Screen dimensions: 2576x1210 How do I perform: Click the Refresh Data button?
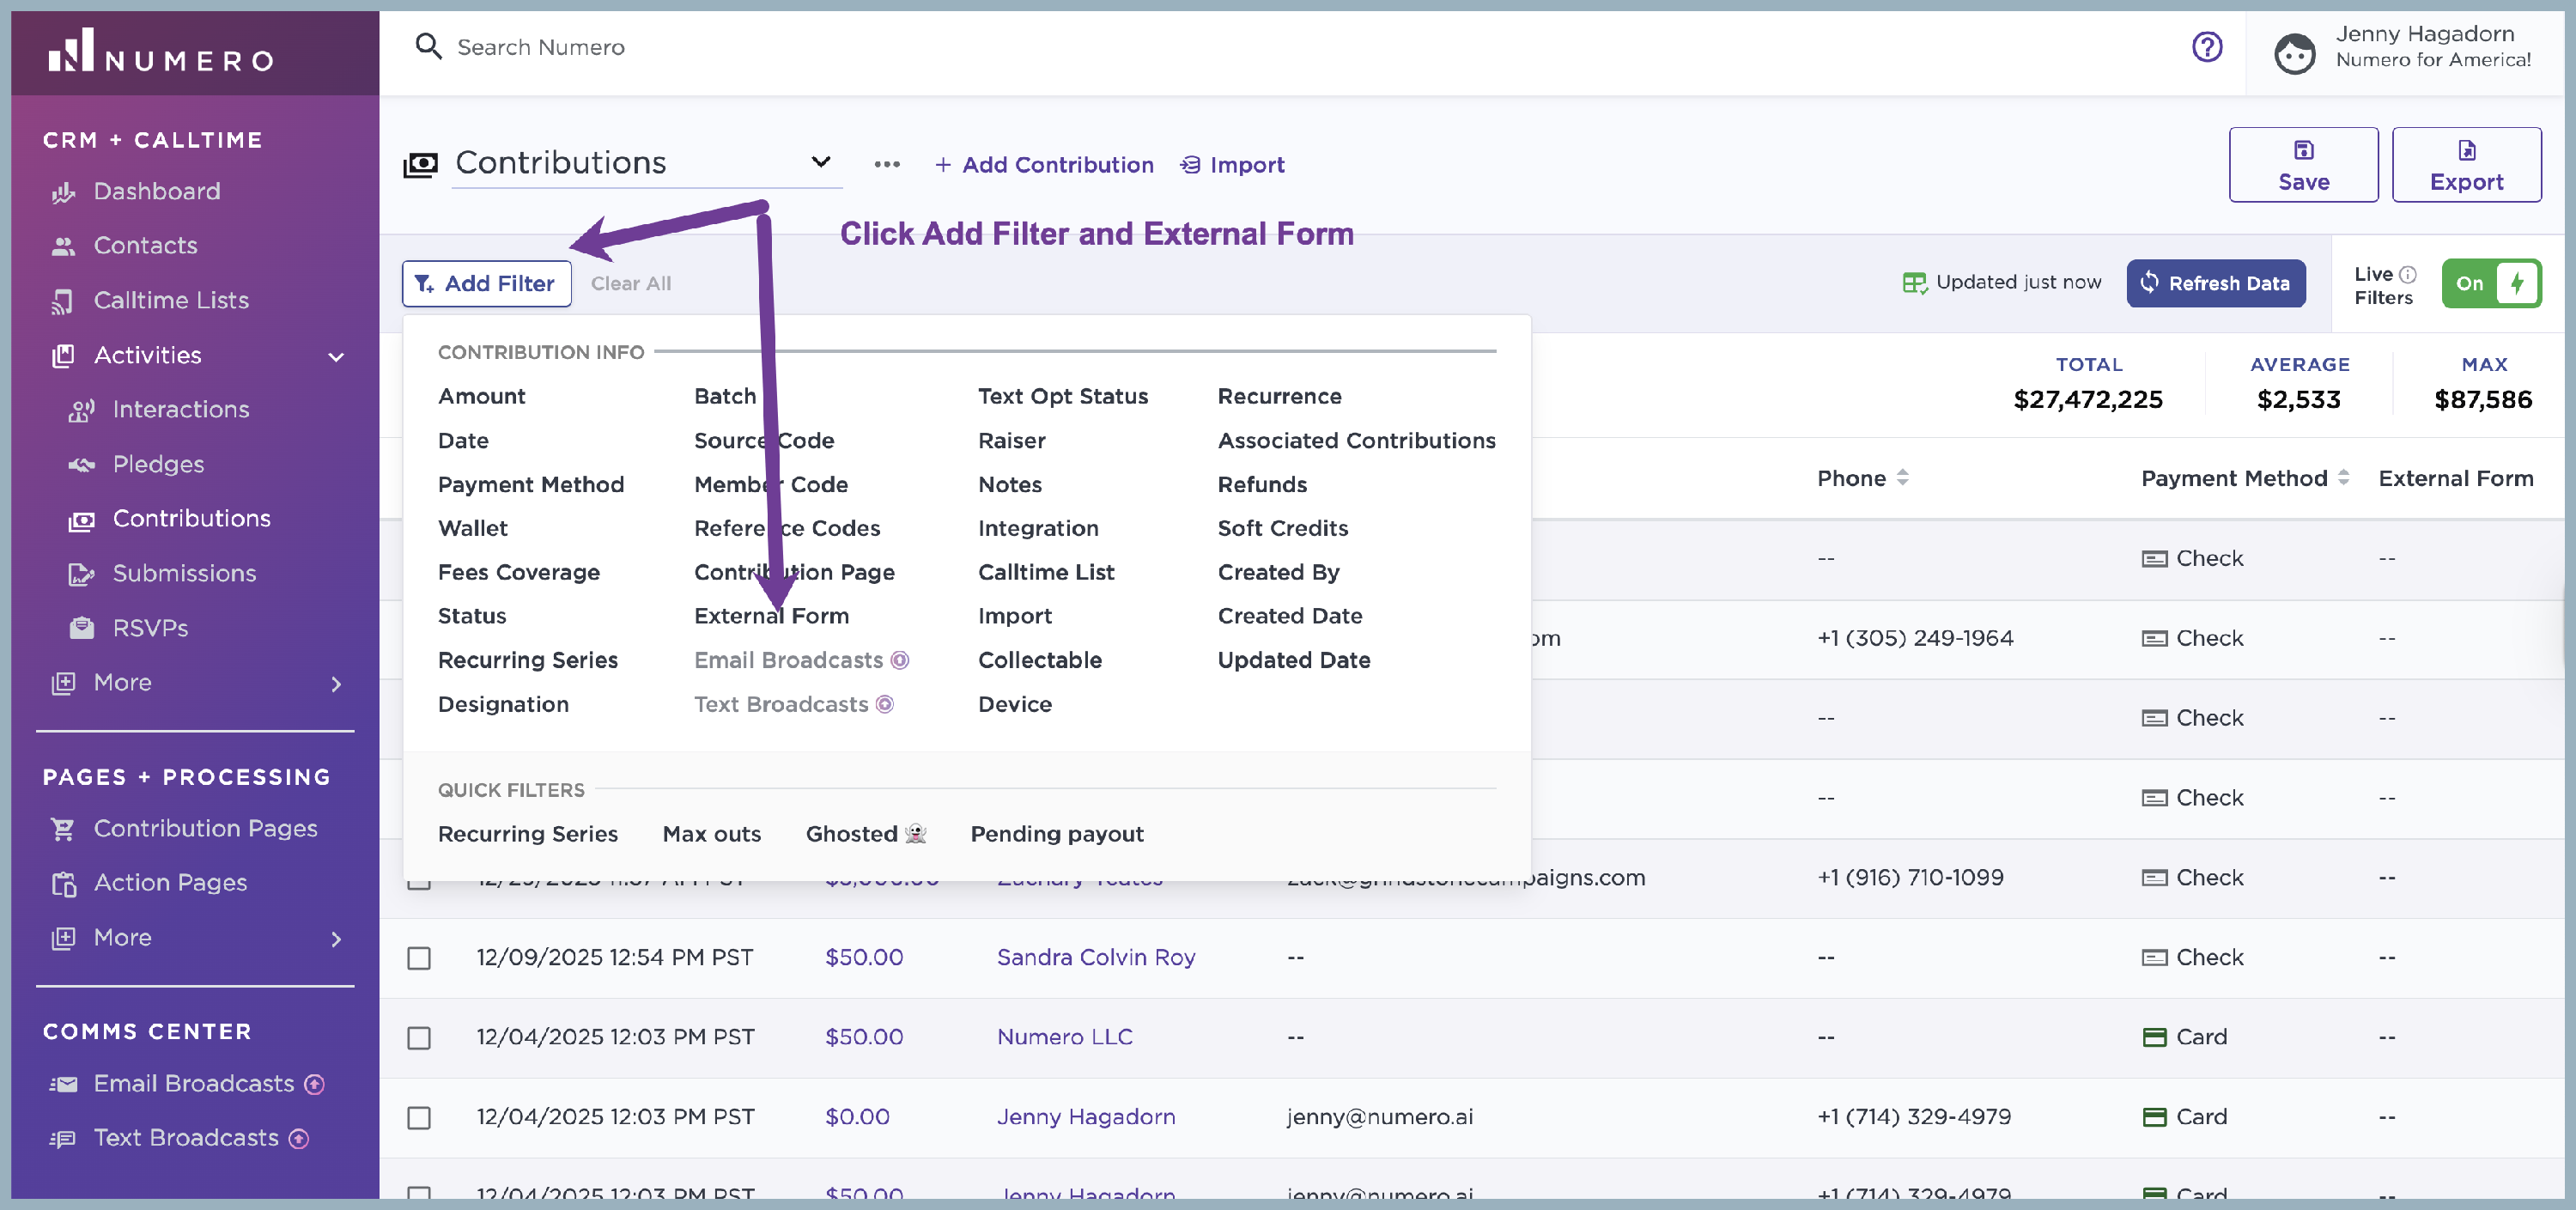pyautogui.click(x=2215, y=284)
